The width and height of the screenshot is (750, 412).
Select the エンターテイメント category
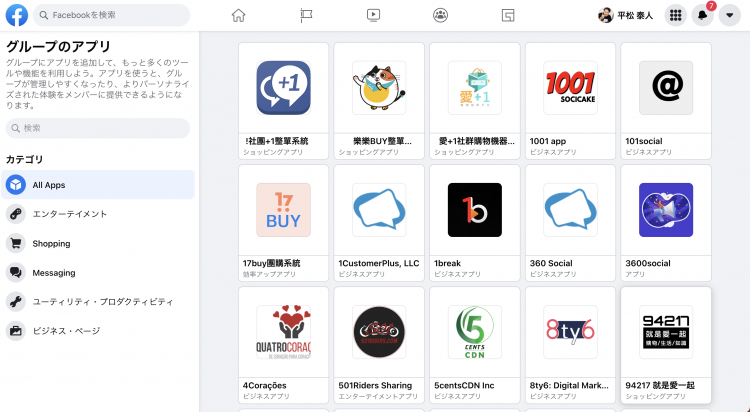pyautogui.click(x=98, y=214)
